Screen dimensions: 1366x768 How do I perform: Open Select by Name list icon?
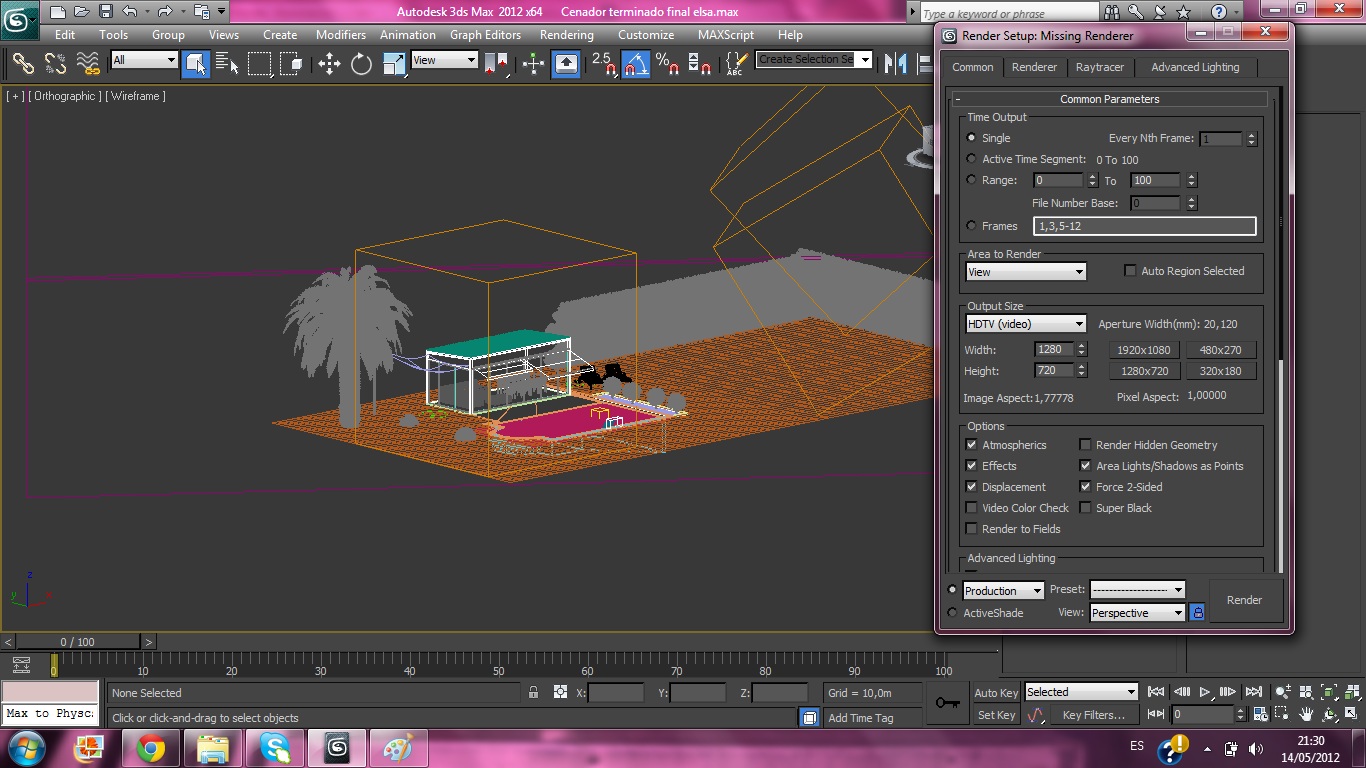click(228, 64)
